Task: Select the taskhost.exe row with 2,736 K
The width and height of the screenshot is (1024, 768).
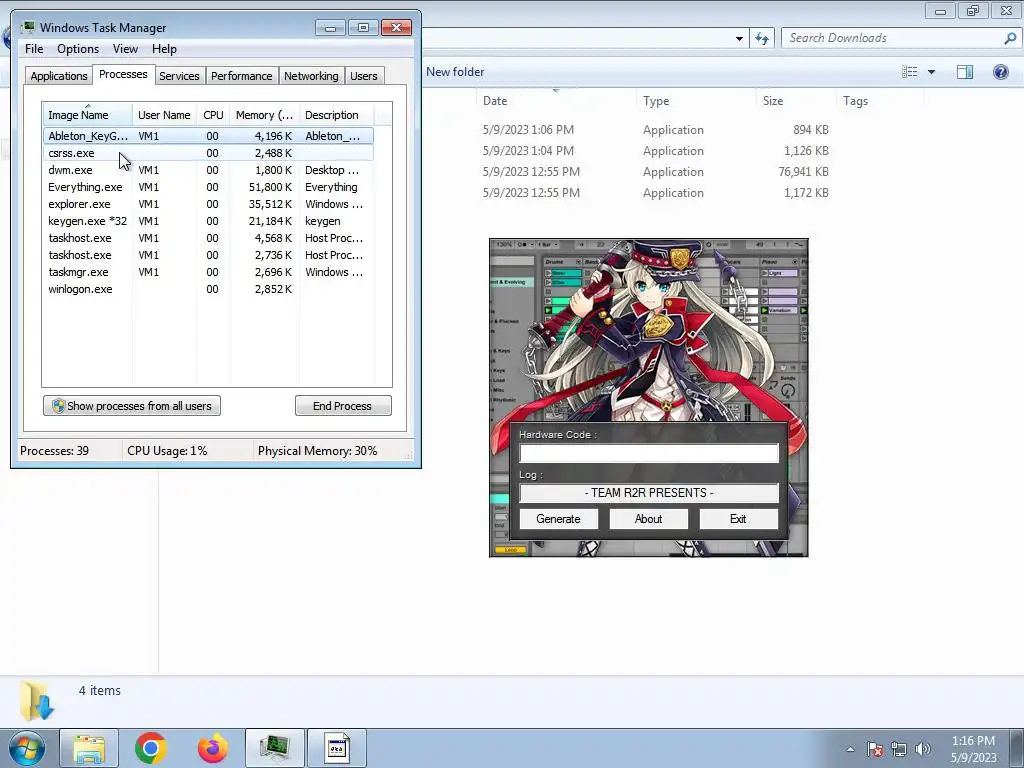Action: pyautogui.click(x=208, y=255)
